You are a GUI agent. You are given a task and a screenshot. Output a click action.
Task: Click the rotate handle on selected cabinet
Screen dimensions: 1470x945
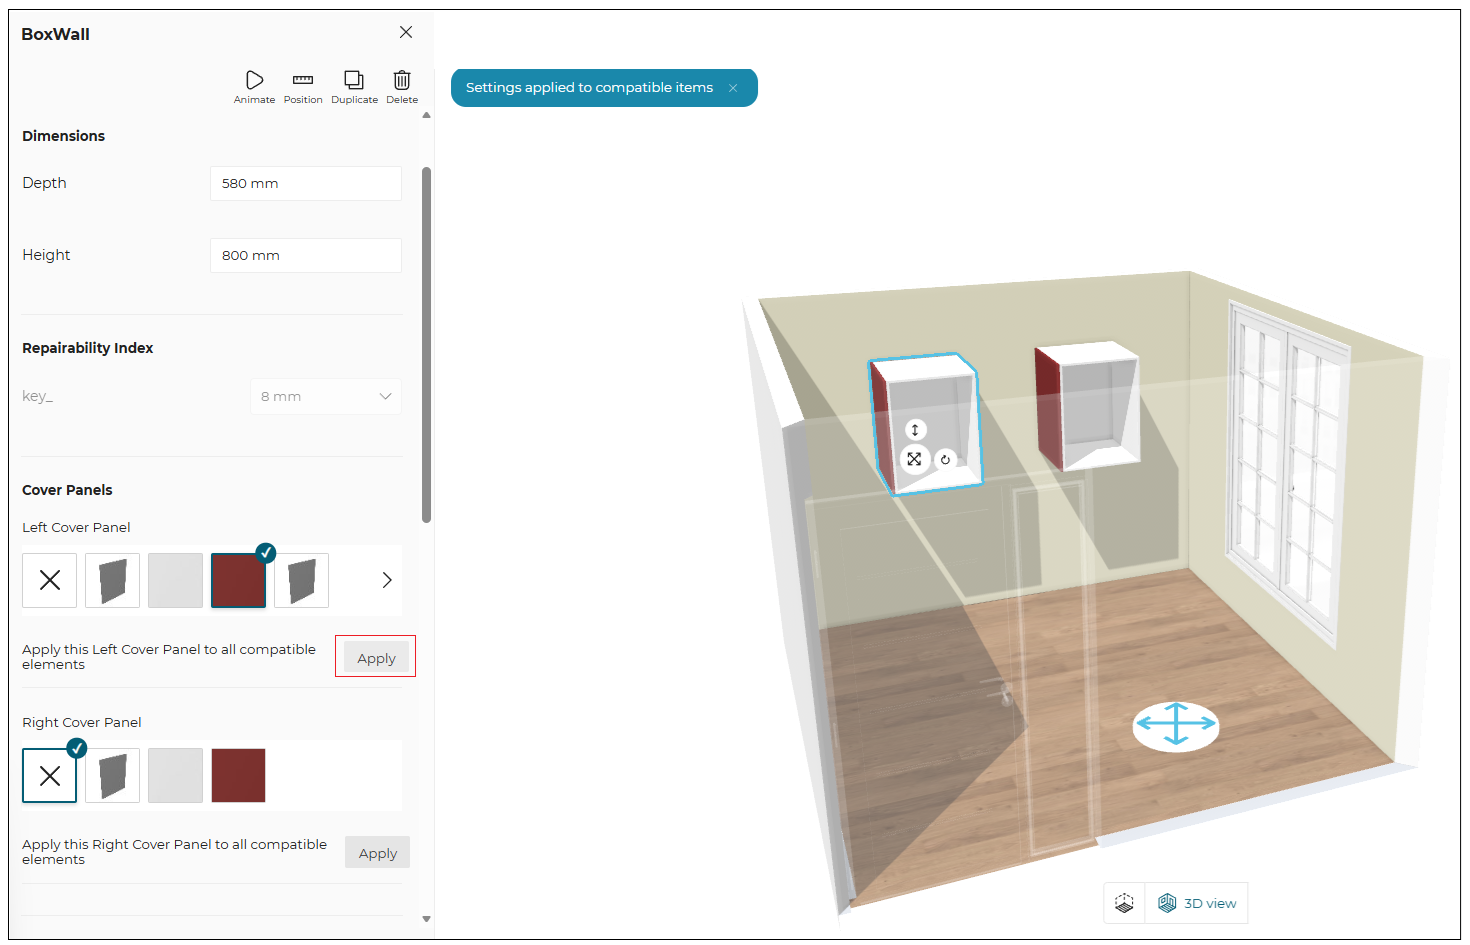pos(945,460)
